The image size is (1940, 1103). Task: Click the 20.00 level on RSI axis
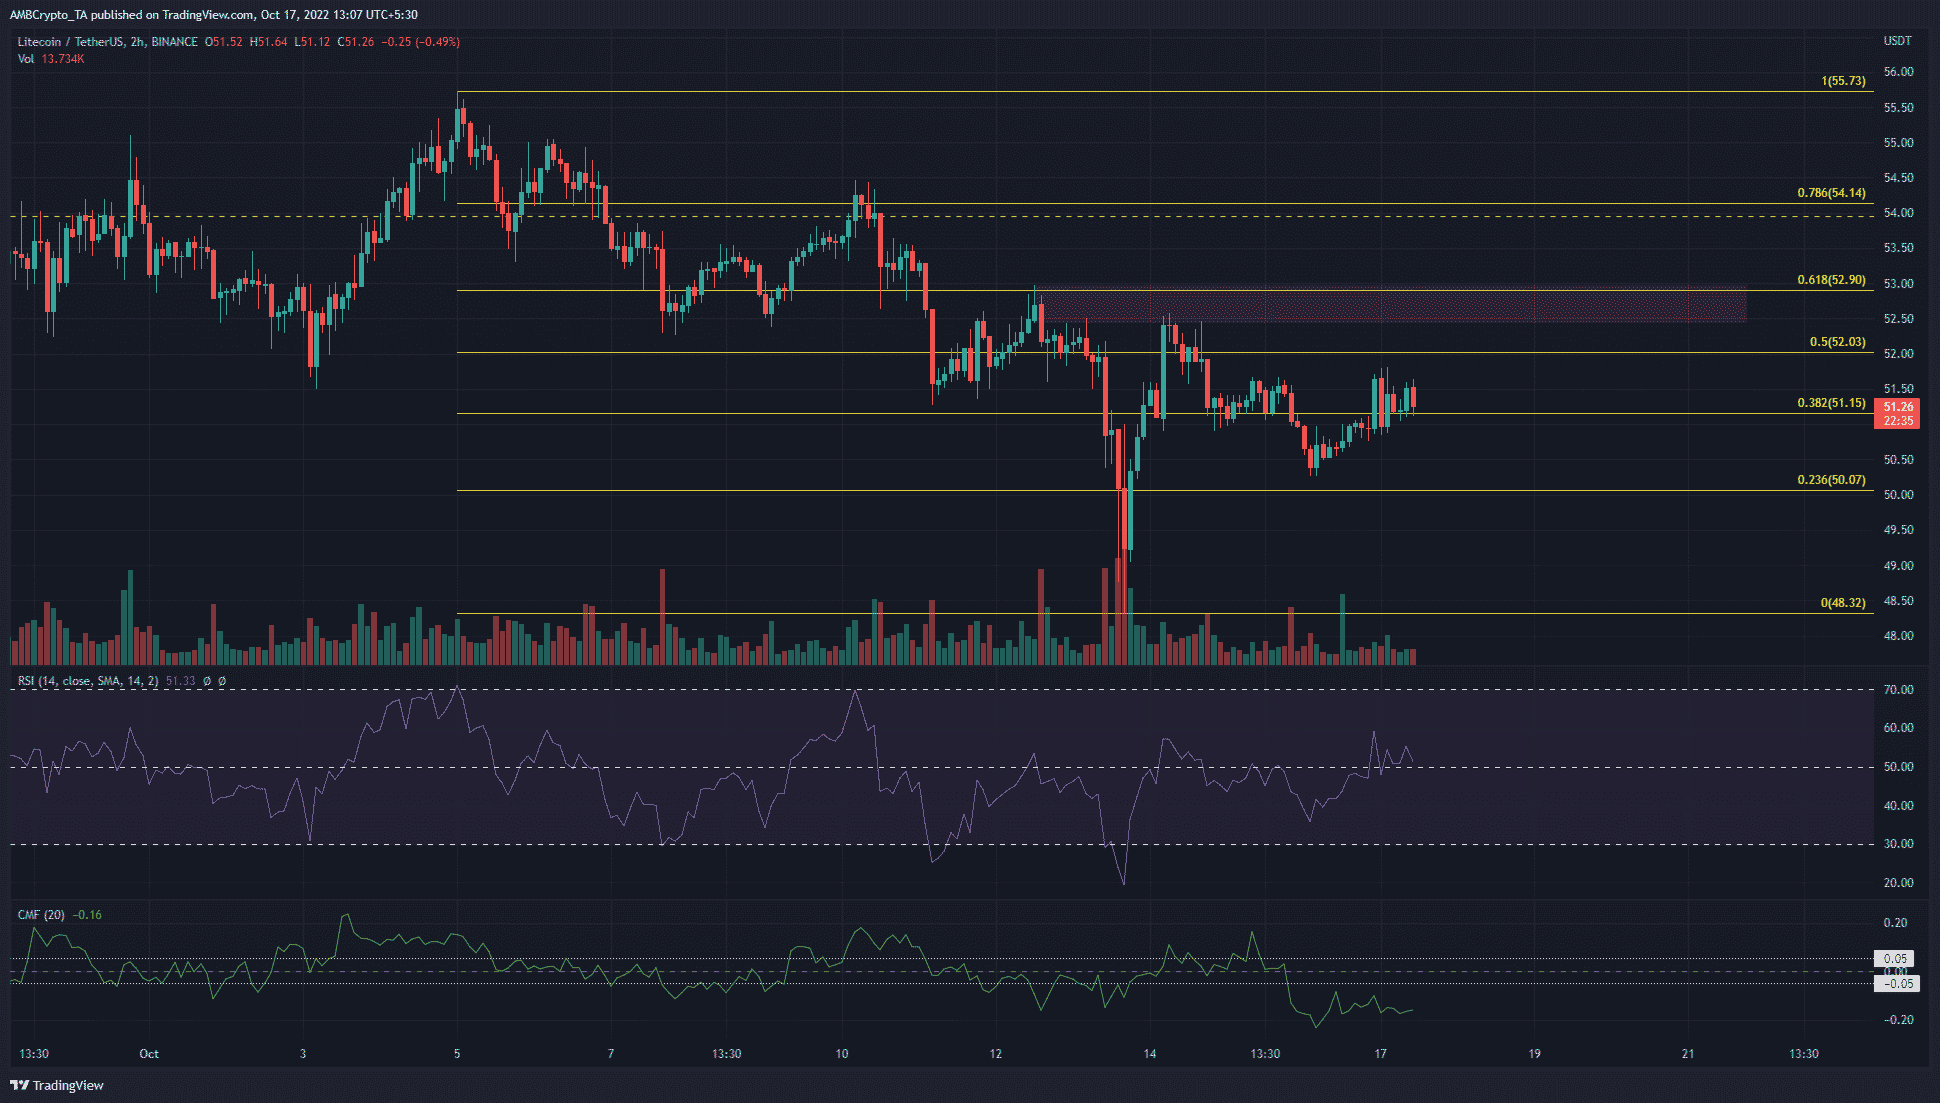[1898, 883]
